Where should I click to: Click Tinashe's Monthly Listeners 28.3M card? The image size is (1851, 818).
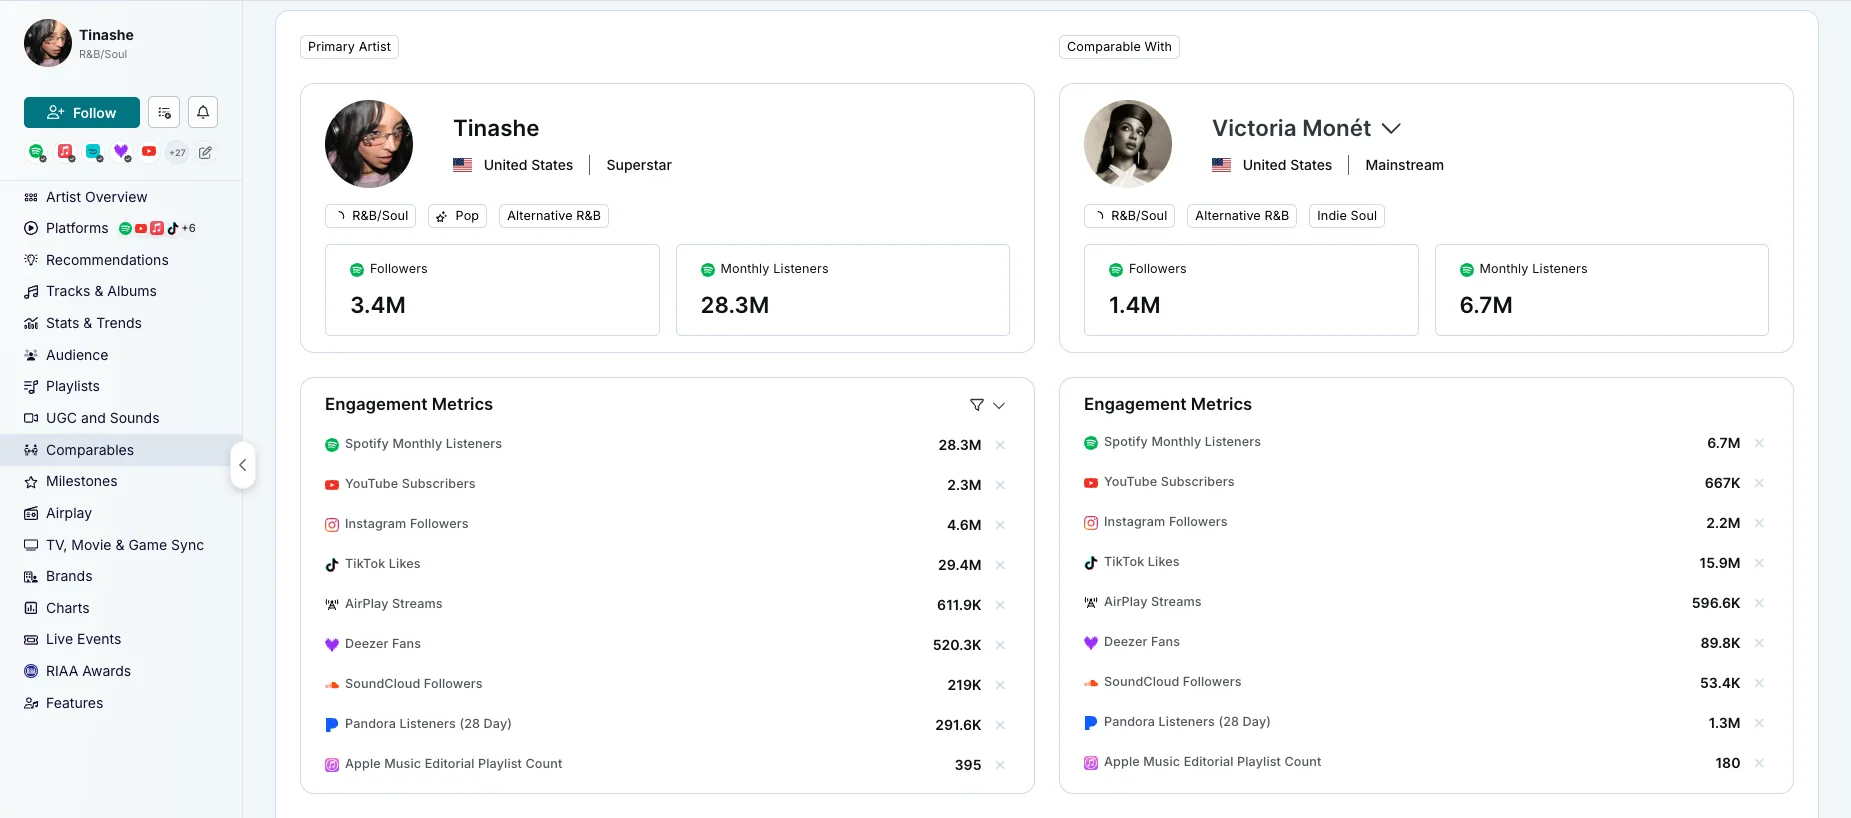843,290
